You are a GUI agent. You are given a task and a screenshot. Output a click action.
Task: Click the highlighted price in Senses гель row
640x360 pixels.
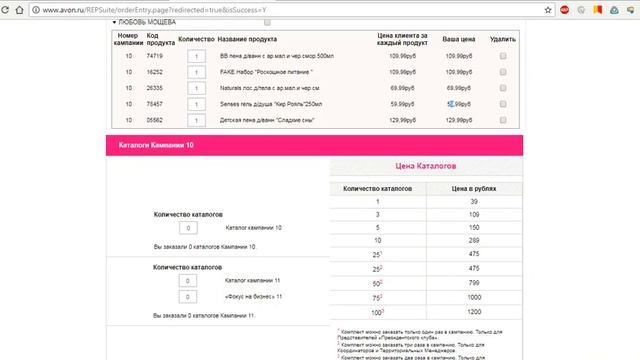point(459,104)
